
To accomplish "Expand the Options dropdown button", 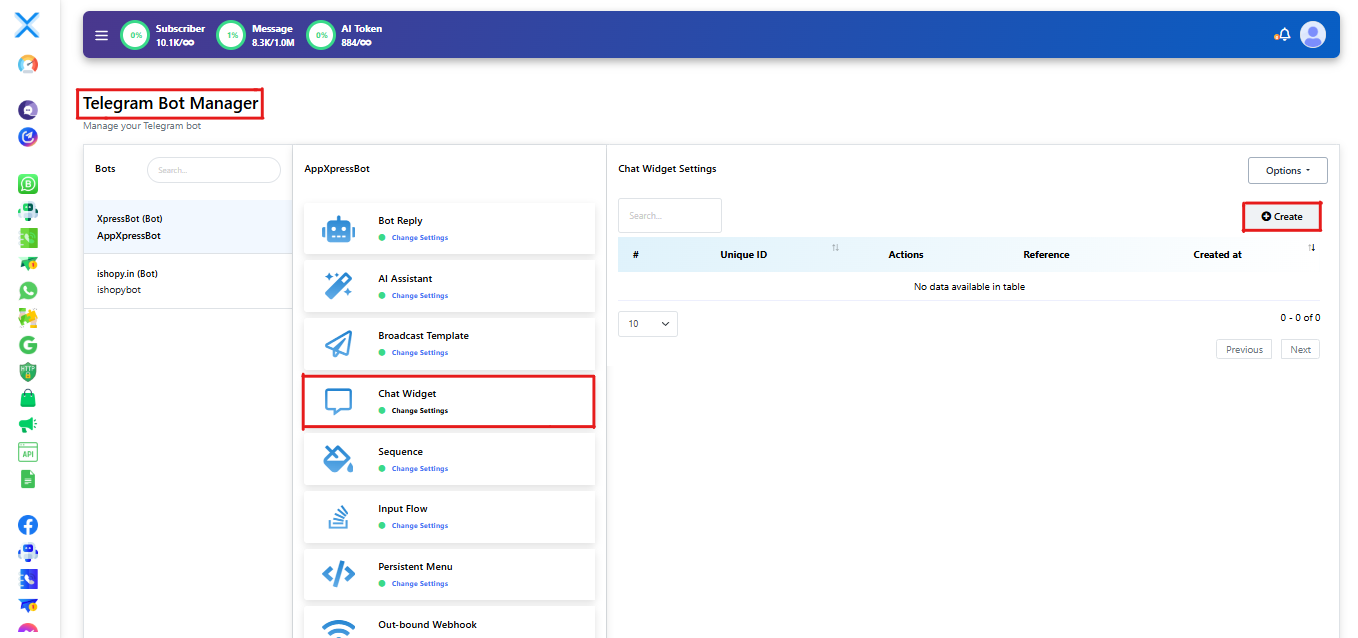I will coord(1287,171).
